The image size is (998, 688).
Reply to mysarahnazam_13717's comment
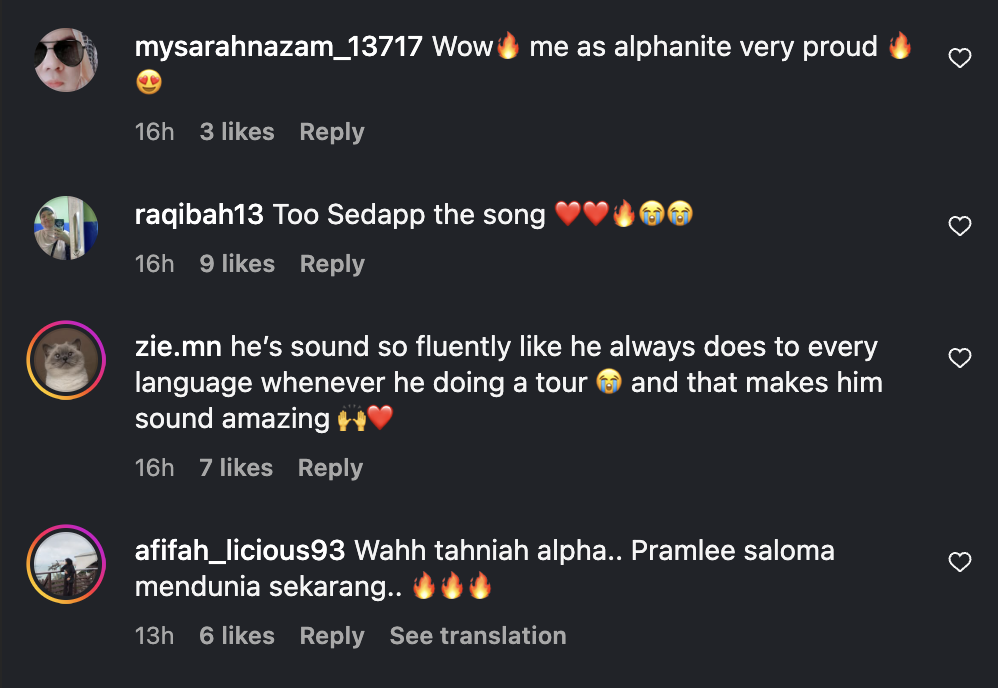pyautogui.click(x=332, y=132)
